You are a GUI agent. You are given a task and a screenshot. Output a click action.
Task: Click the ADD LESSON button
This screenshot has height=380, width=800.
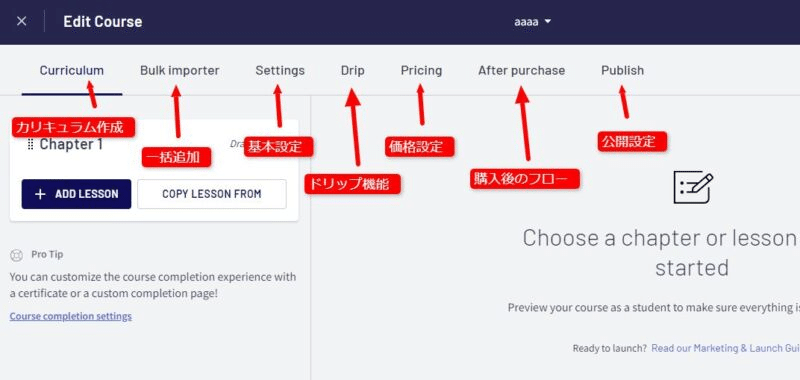coord(76,194)
